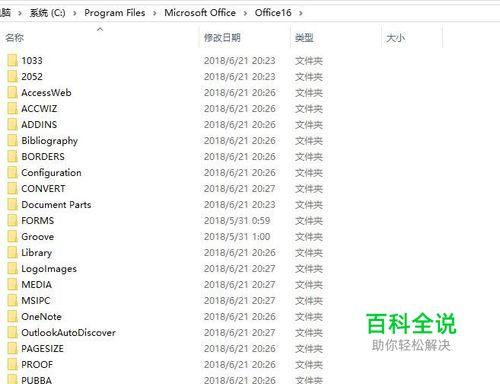Click the ACCWIZ folder icon
This screenshot has width=500, height=384.
12,109
